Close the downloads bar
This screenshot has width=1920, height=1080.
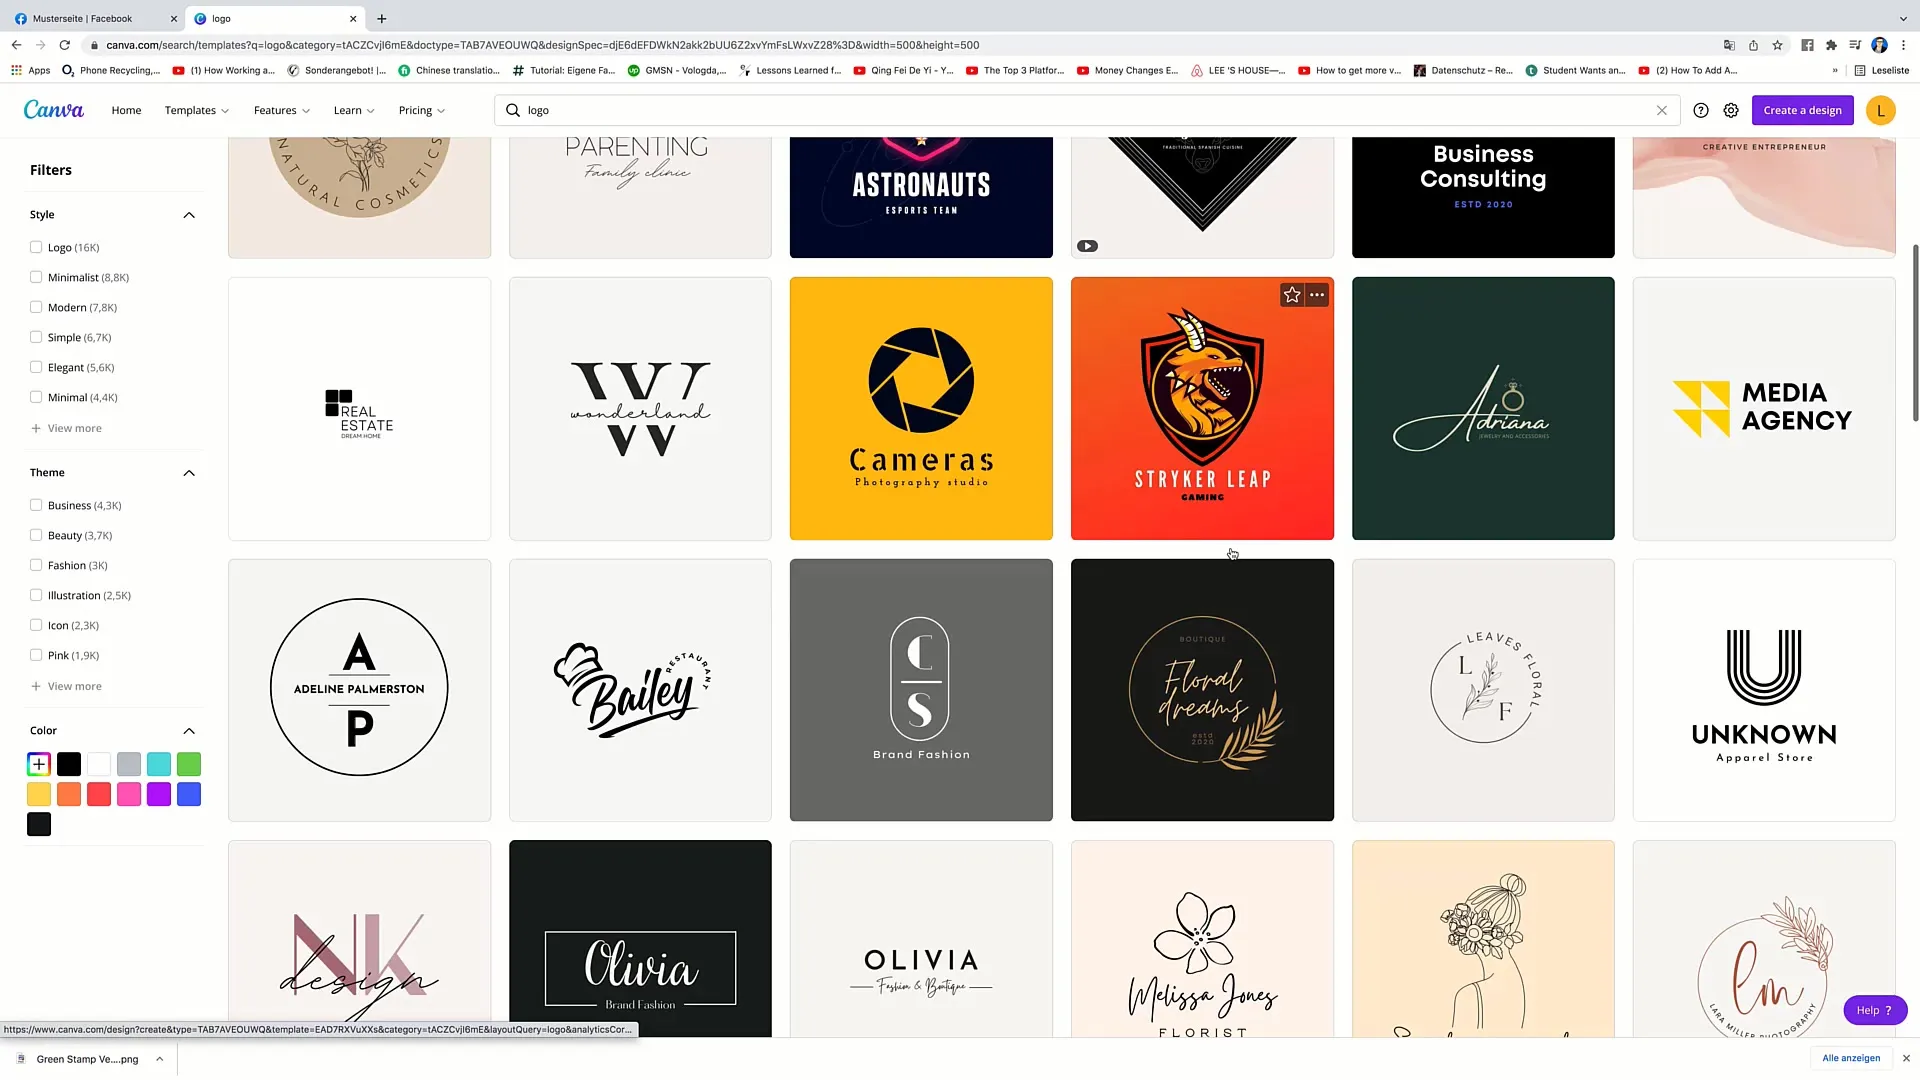coord(1906,1058)
